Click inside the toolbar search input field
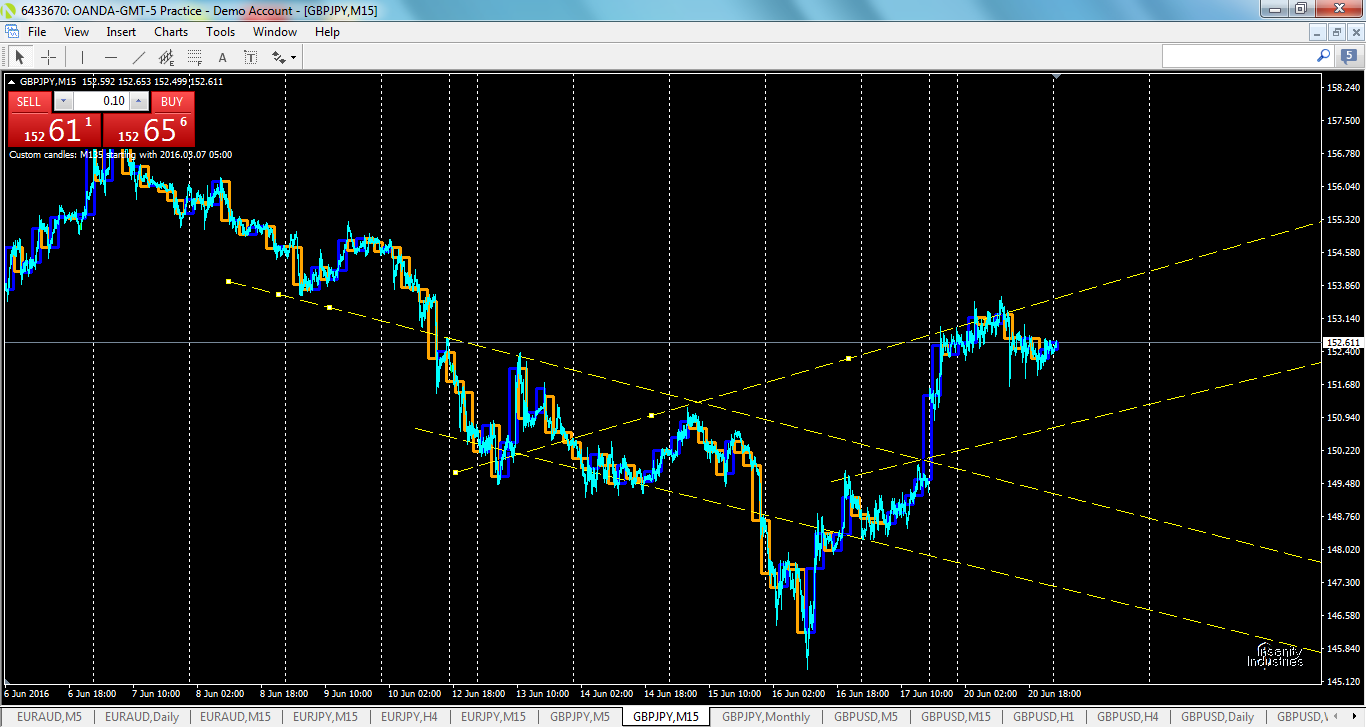Screen dimensions: 1366x728 point(1240,56)
